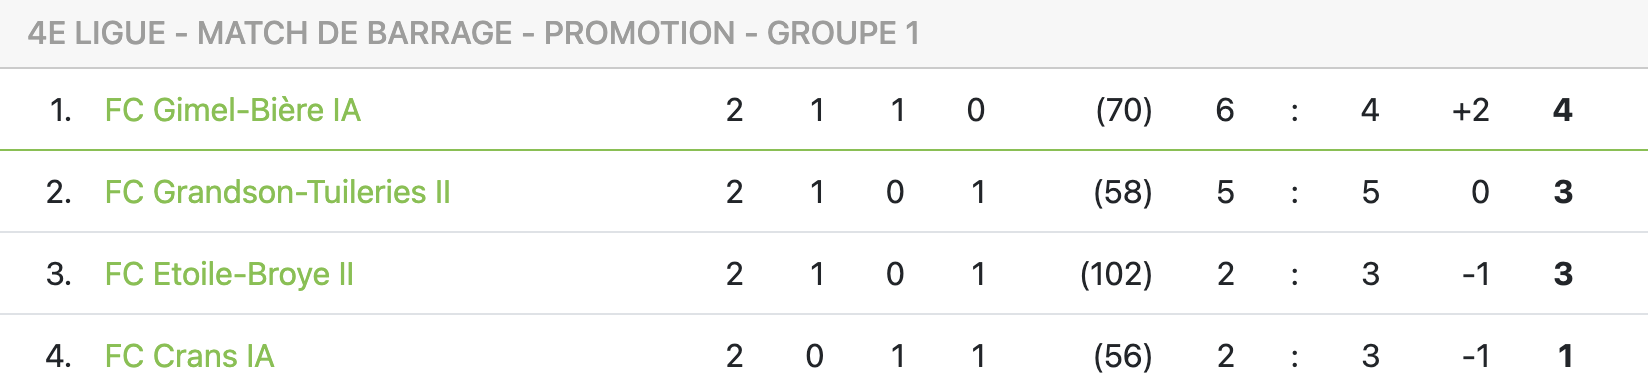The height and width of the screenshot is (392, 1648).
Task: Open the FC Grandson-Tuileries II team link
Action: click(277, 192)
